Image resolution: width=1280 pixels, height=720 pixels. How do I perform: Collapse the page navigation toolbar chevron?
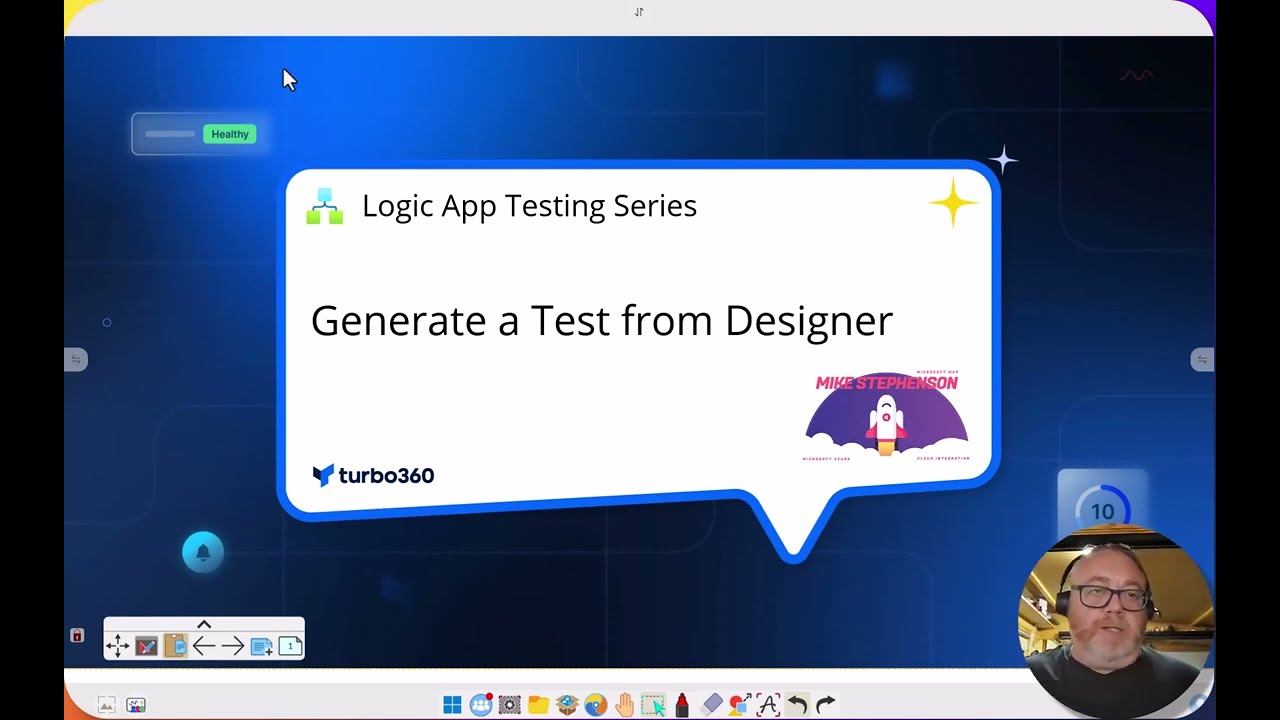pos(204,625)
